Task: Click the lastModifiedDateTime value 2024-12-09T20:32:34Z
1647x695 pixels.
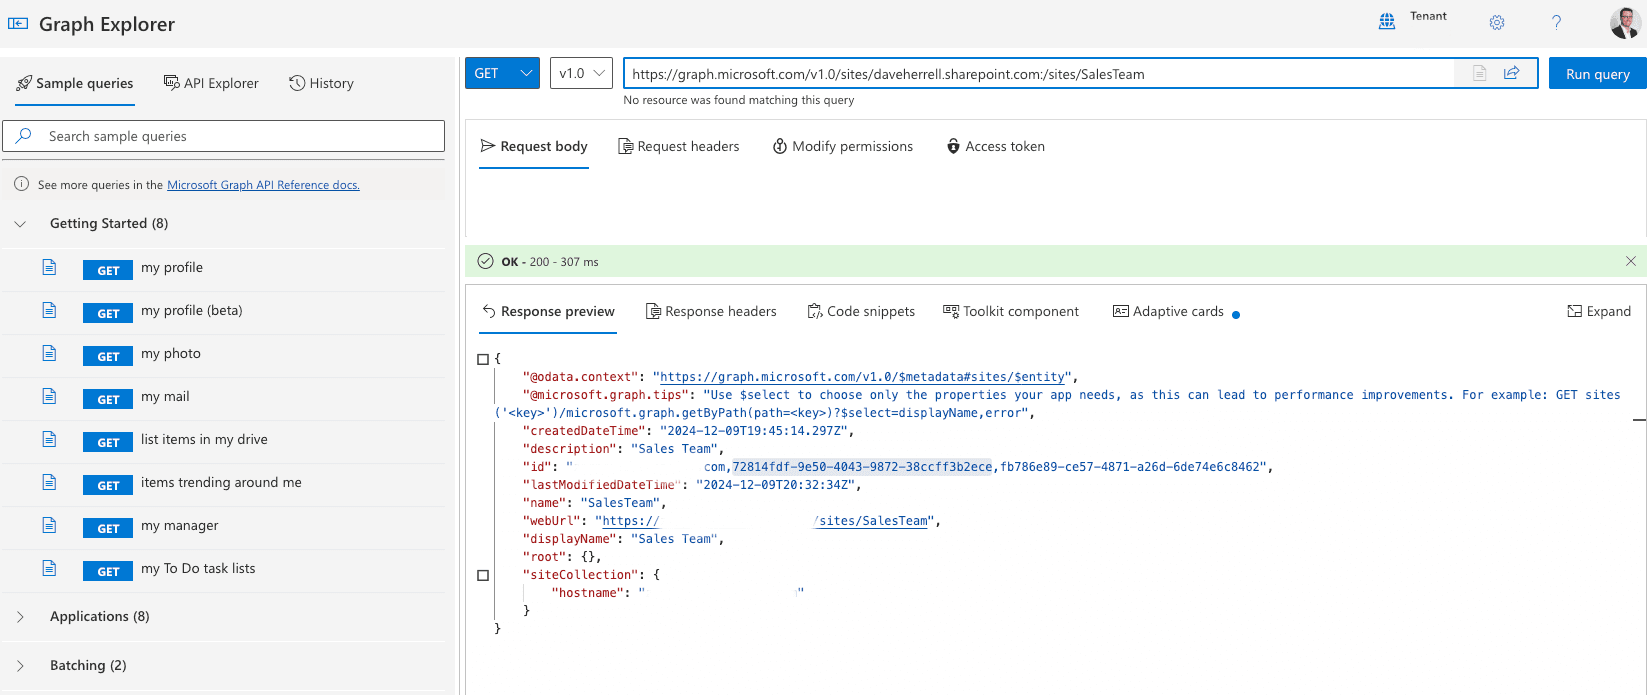Action: tap(778, 485)
